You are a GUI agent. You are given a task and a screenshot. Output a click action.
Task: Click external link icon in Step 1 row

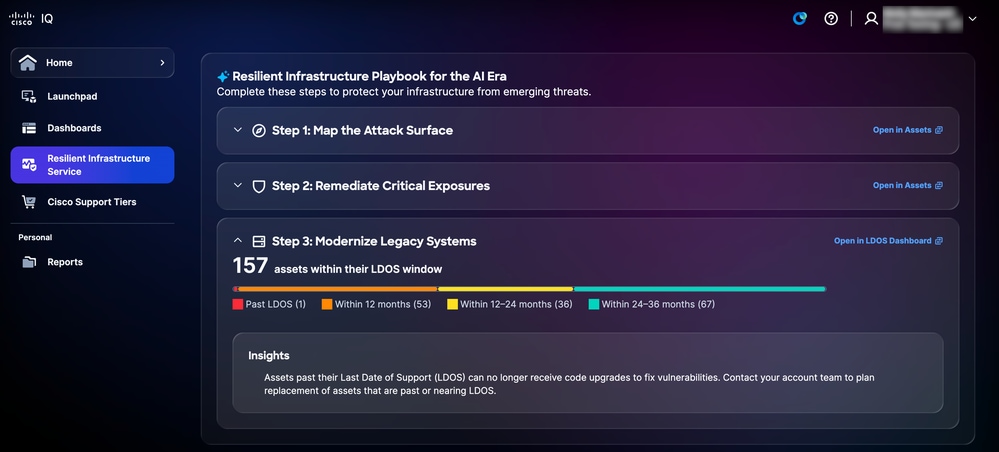point(938,130)
